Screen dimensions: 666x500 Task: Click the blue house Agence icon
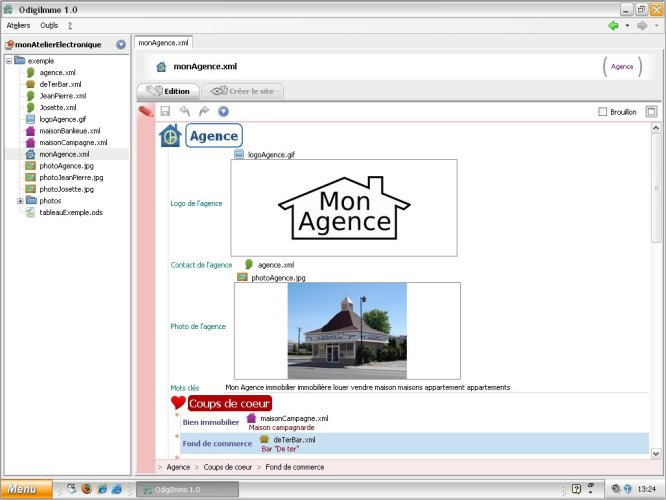170,136
